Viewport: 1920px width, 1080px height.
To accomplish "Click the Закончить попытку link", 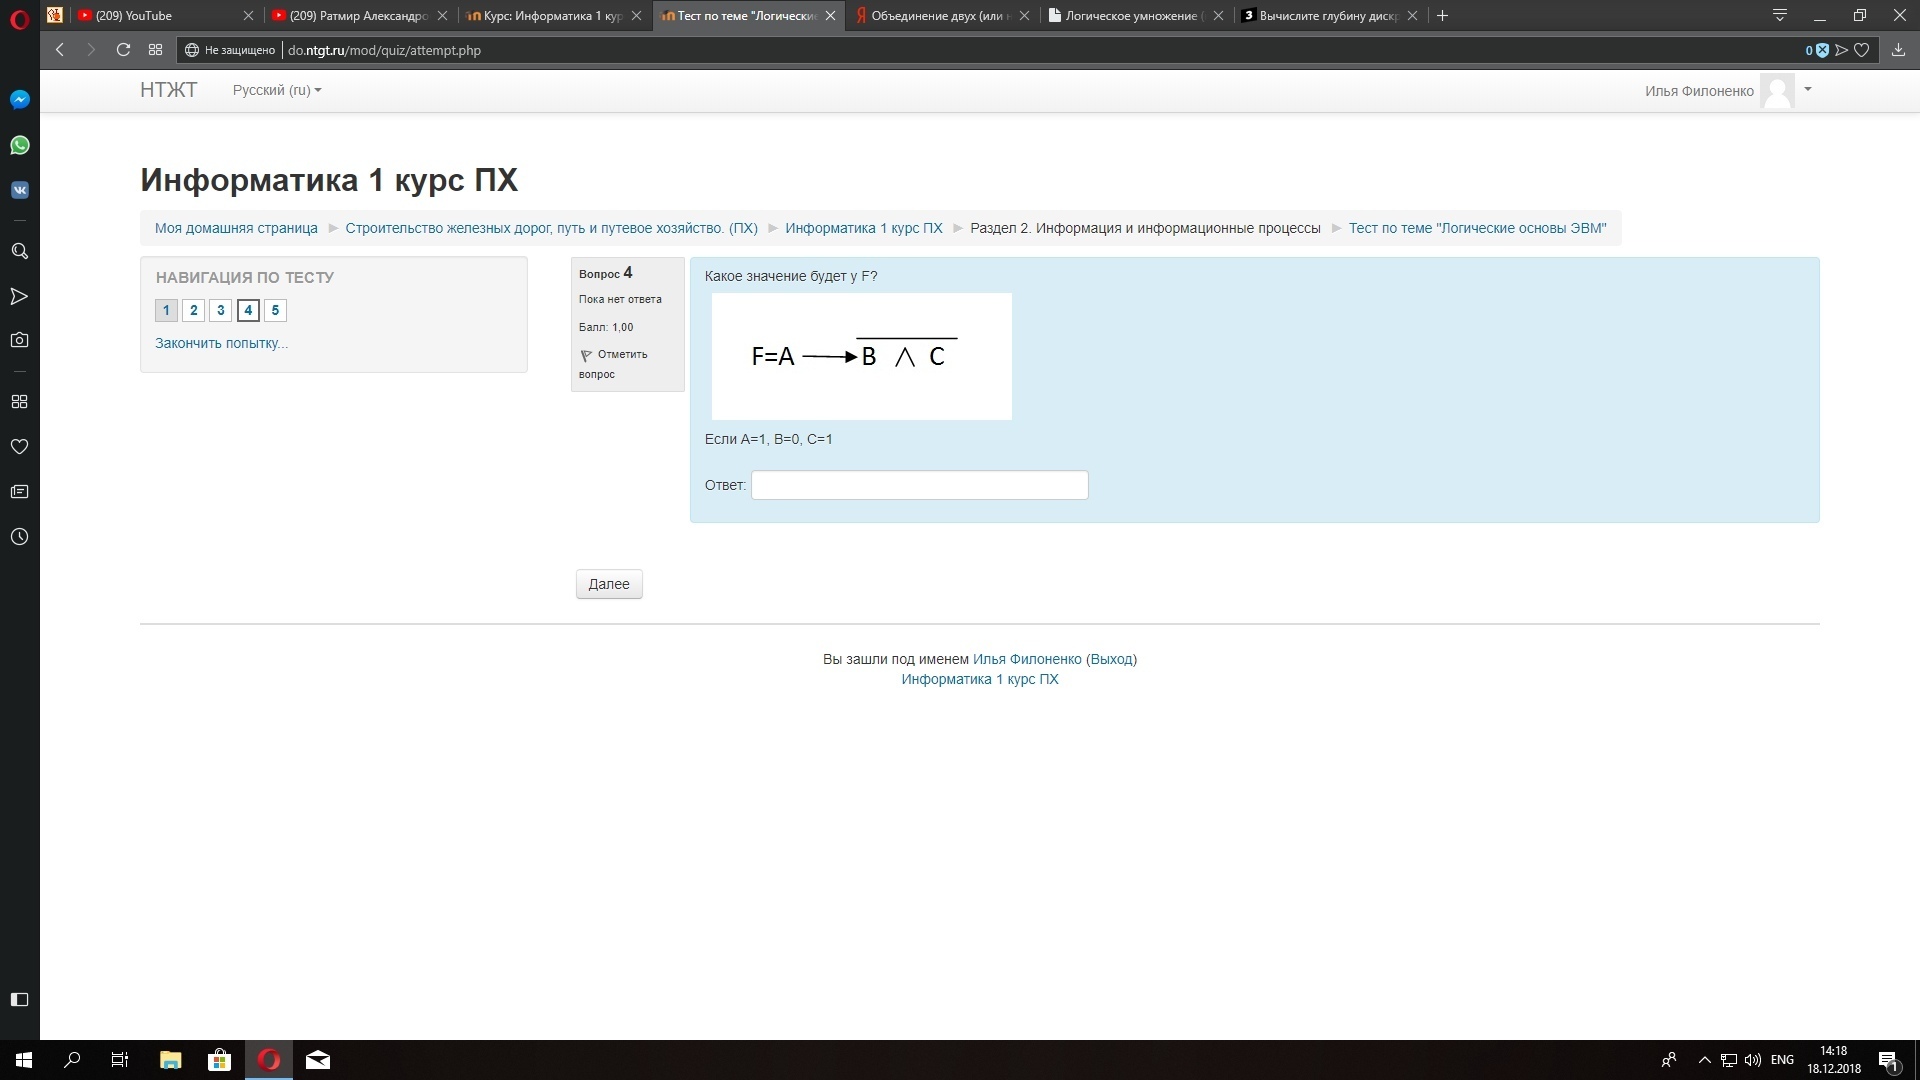I will pos(221,343).
